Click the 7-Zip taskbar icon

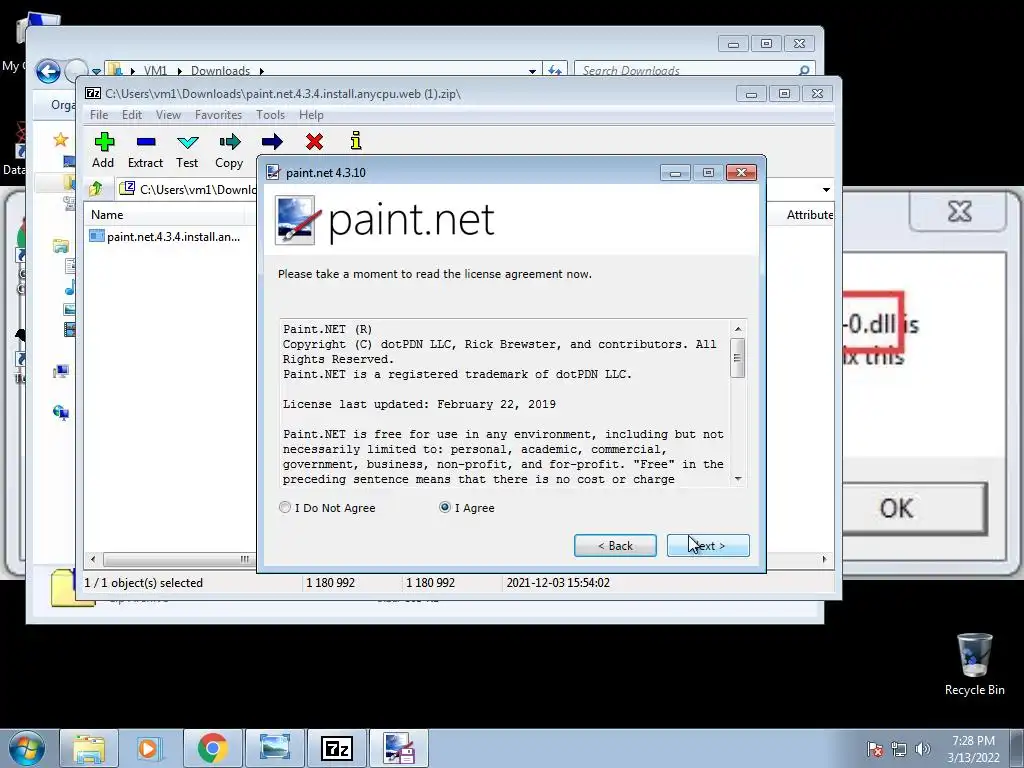point(337,748)
